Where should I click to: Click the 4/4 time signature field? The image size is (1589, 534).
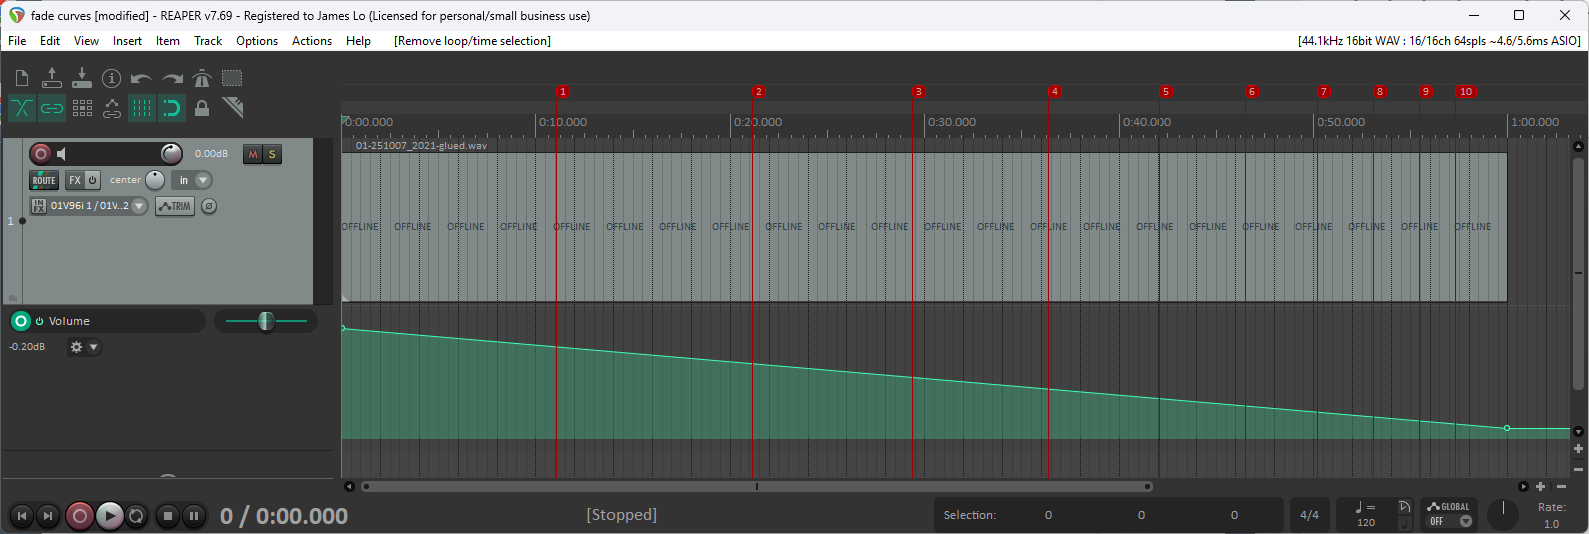pos(1309,515)
